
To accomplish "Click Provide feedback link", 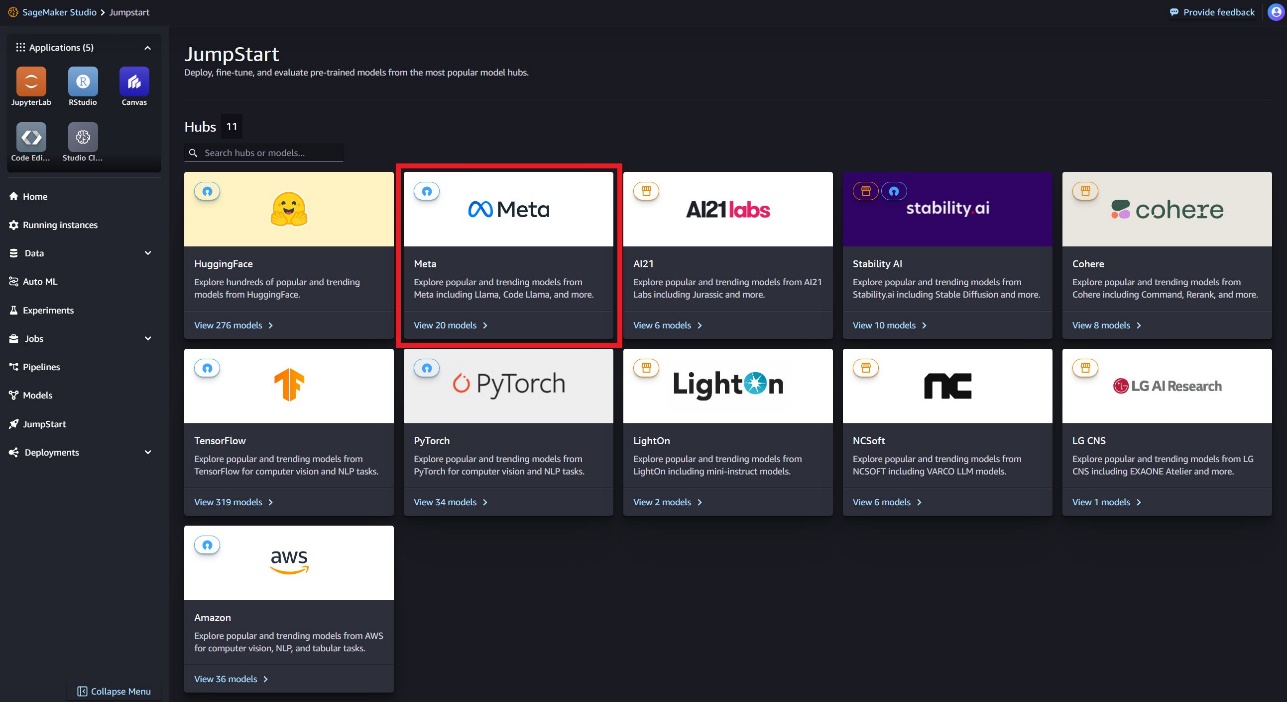I will point(1212,12).
